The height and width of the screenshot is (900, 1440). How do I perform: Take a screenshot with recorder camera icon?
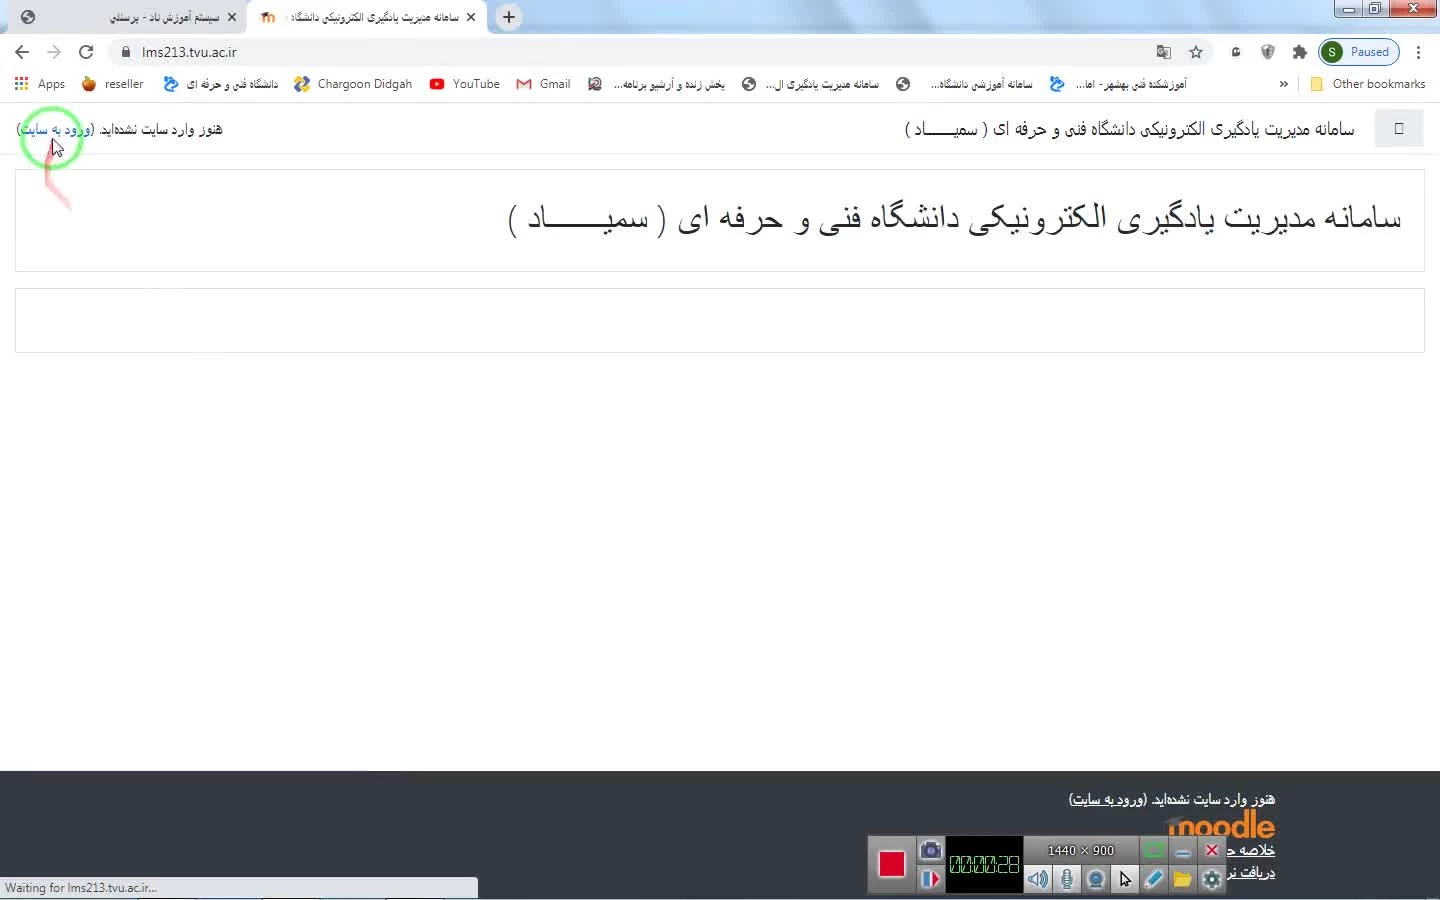point(931,850)
